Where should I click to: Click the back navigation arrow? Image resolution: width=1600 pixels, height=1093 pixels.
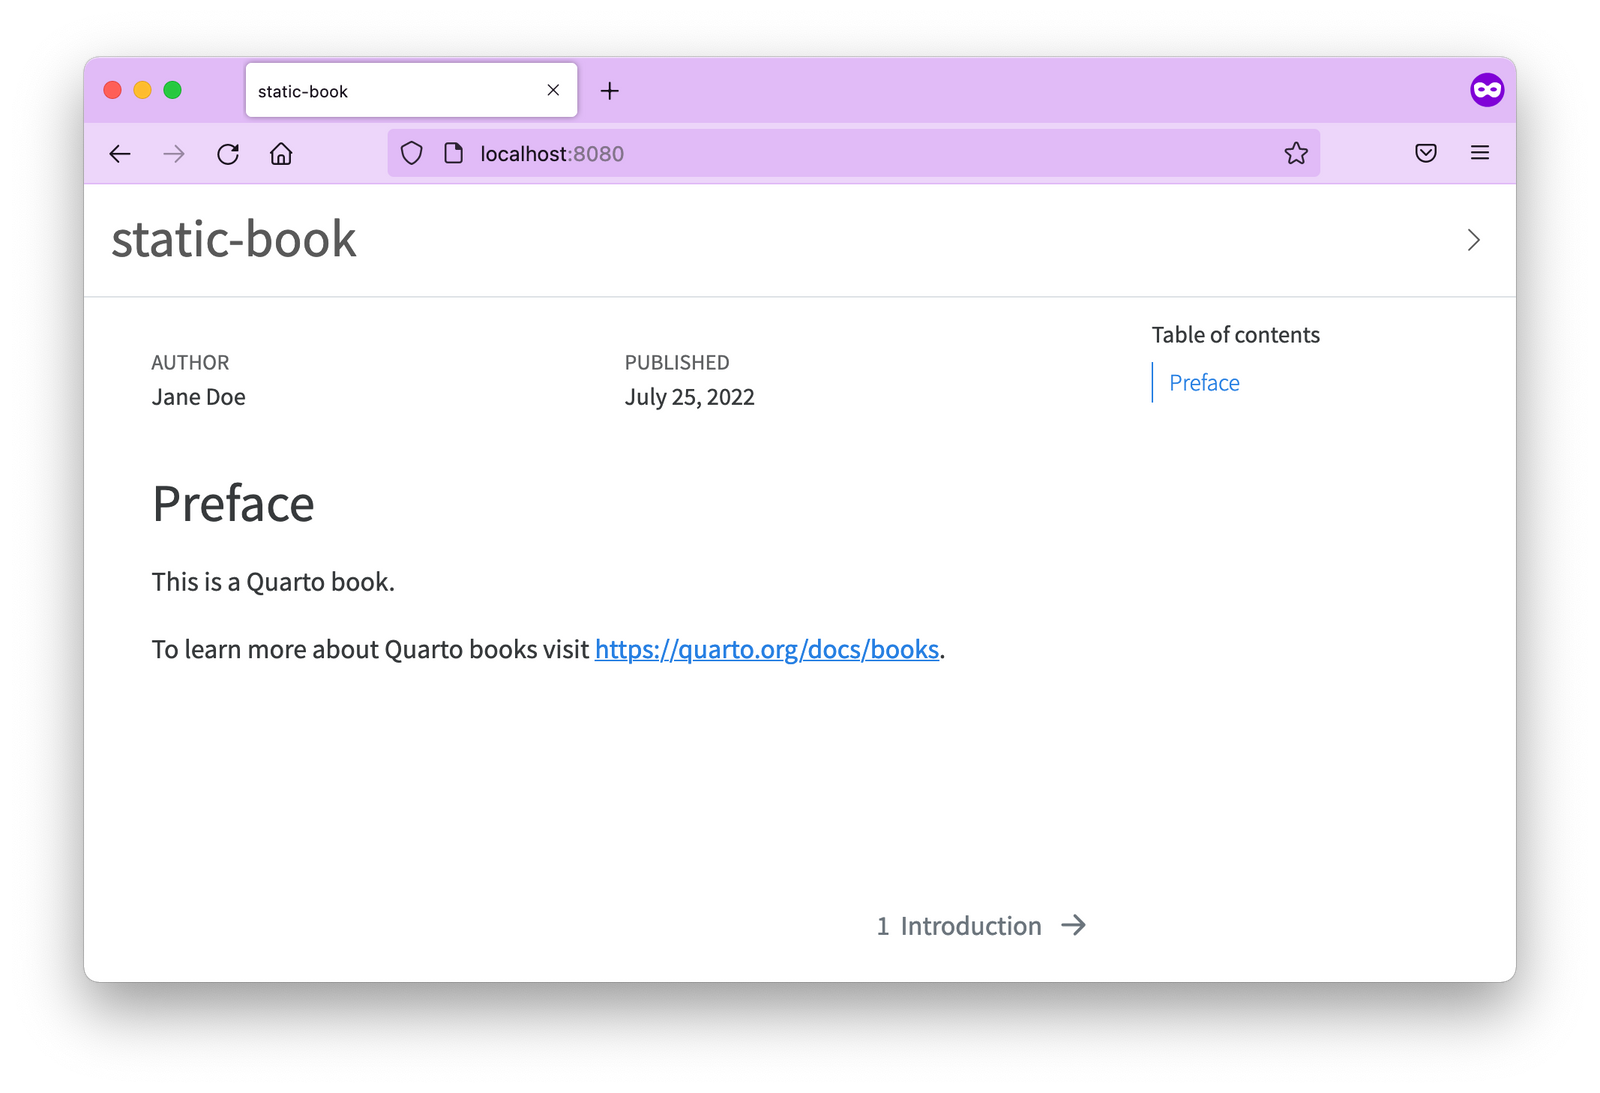point(120,153)
